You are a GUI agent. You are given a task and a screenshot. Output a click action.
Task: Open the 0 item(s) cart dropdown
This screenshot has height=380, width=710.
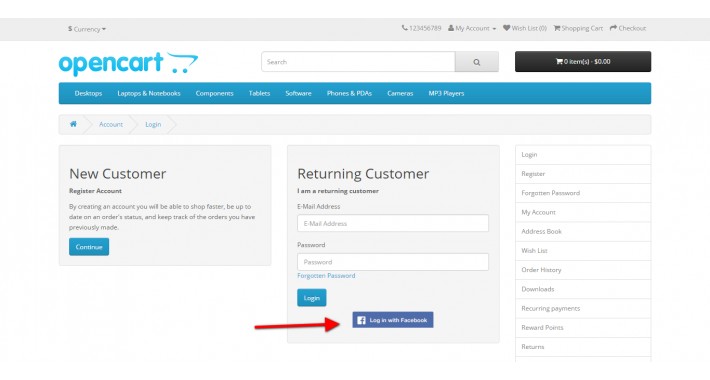583,62
